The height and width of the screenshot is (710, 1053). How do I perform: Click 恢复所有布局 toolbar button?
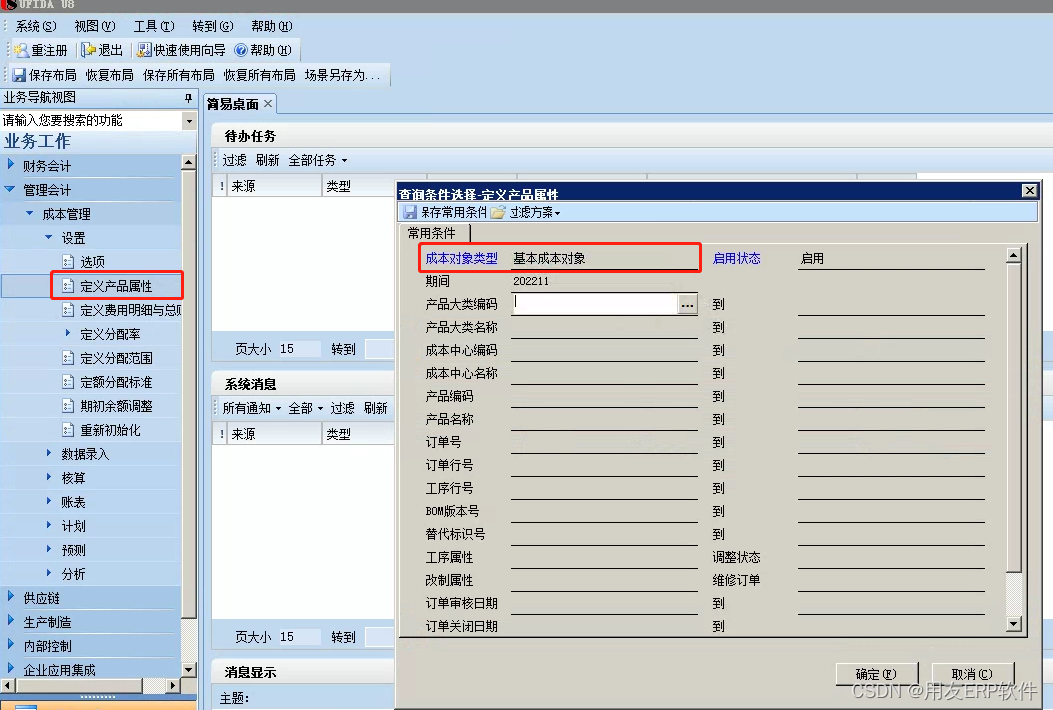click(x=259, y=75)
